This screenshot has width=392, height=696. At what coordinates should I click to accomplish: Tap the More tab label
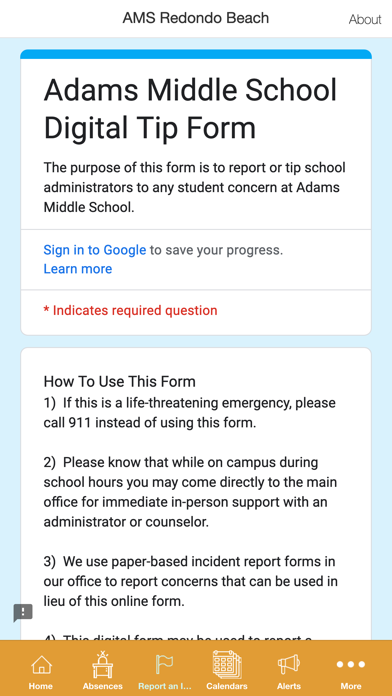(351, 686)
